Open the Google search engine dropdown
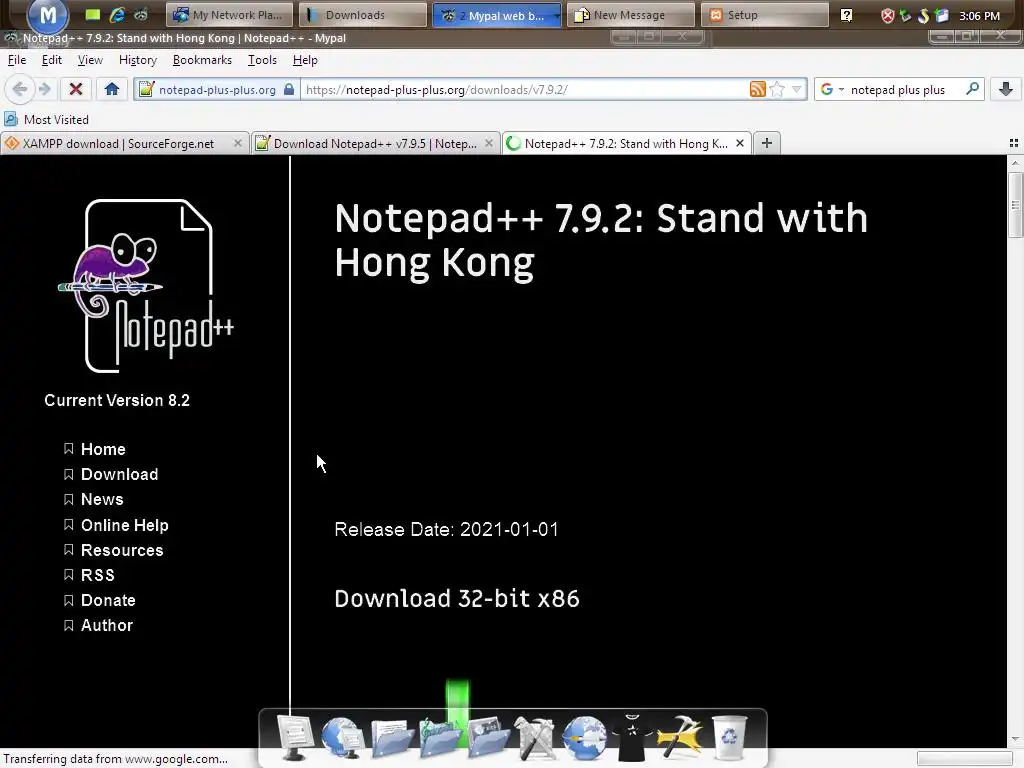This screenshot has height=768, width=1024. point(841,89)
